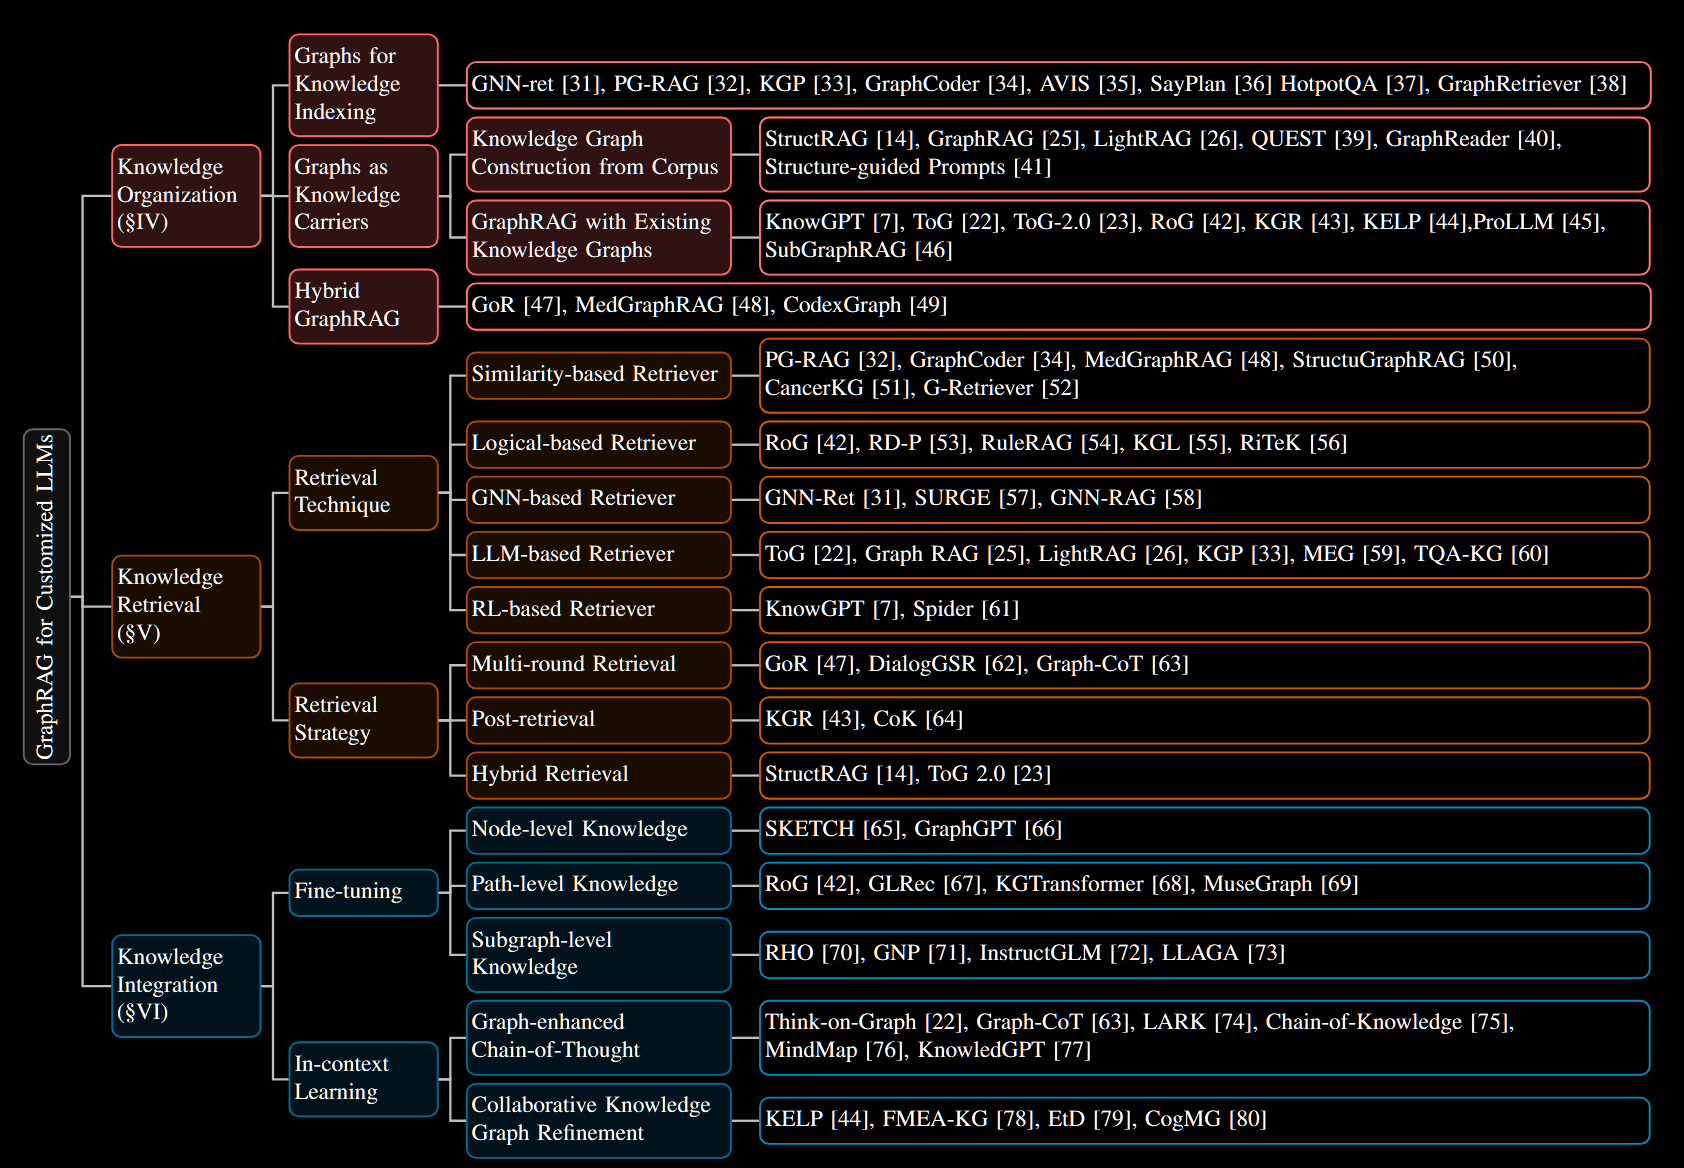This screenshot has width=1684, height=1168.
Task: Click the In-context Learning node
Action: tap(363, 1078)
